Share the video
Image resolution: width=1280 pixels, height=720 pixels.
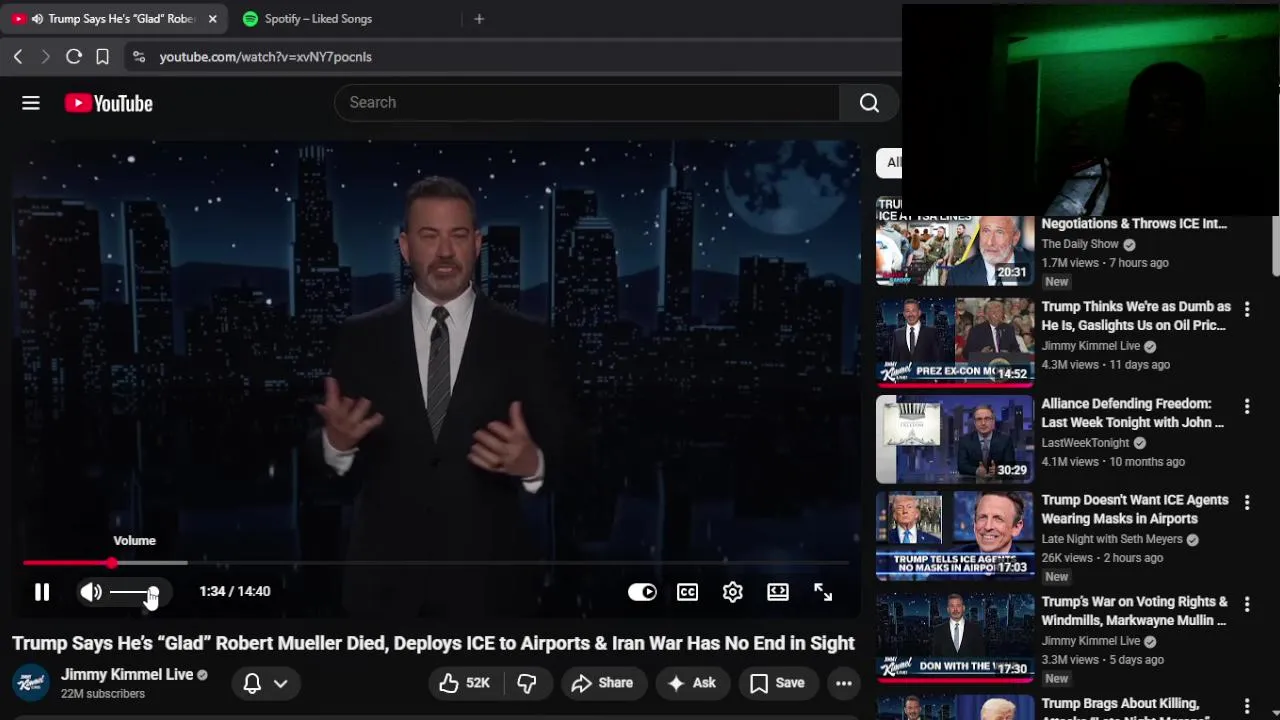[602, 683]
